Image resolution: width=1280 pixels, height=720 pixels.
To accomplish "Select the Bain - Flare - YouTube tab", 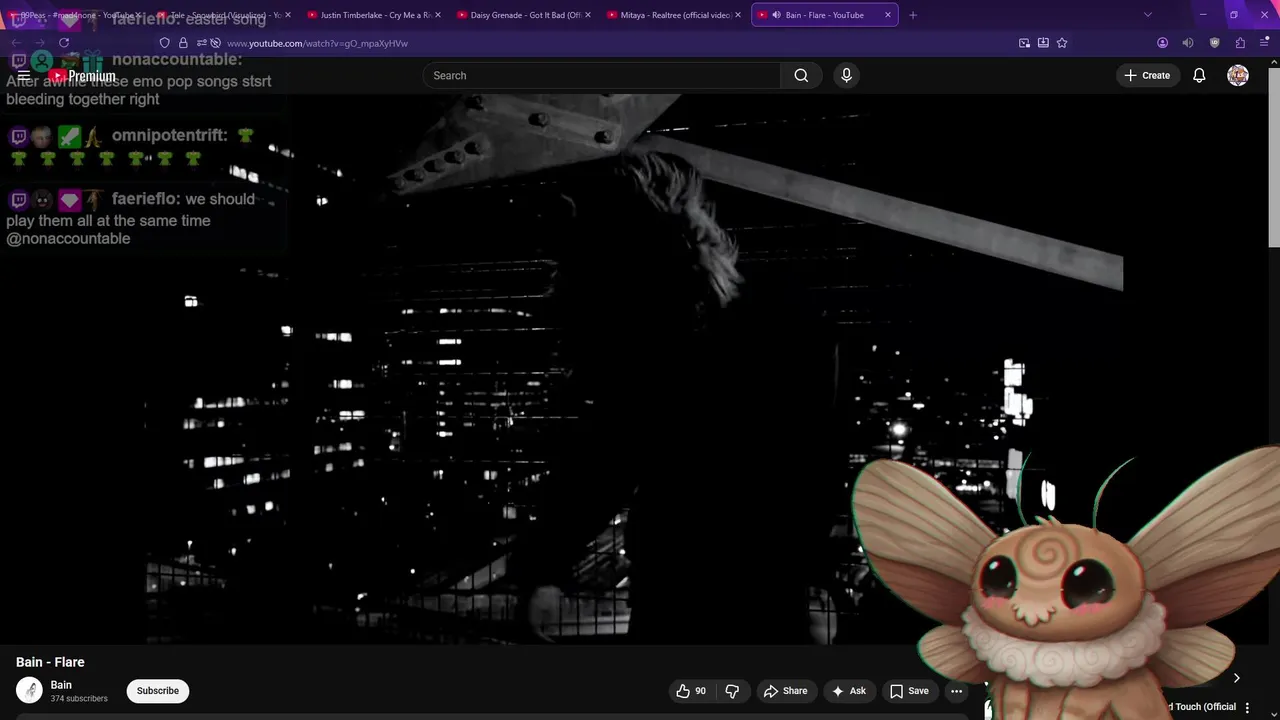I will click(x=825, y=15).
